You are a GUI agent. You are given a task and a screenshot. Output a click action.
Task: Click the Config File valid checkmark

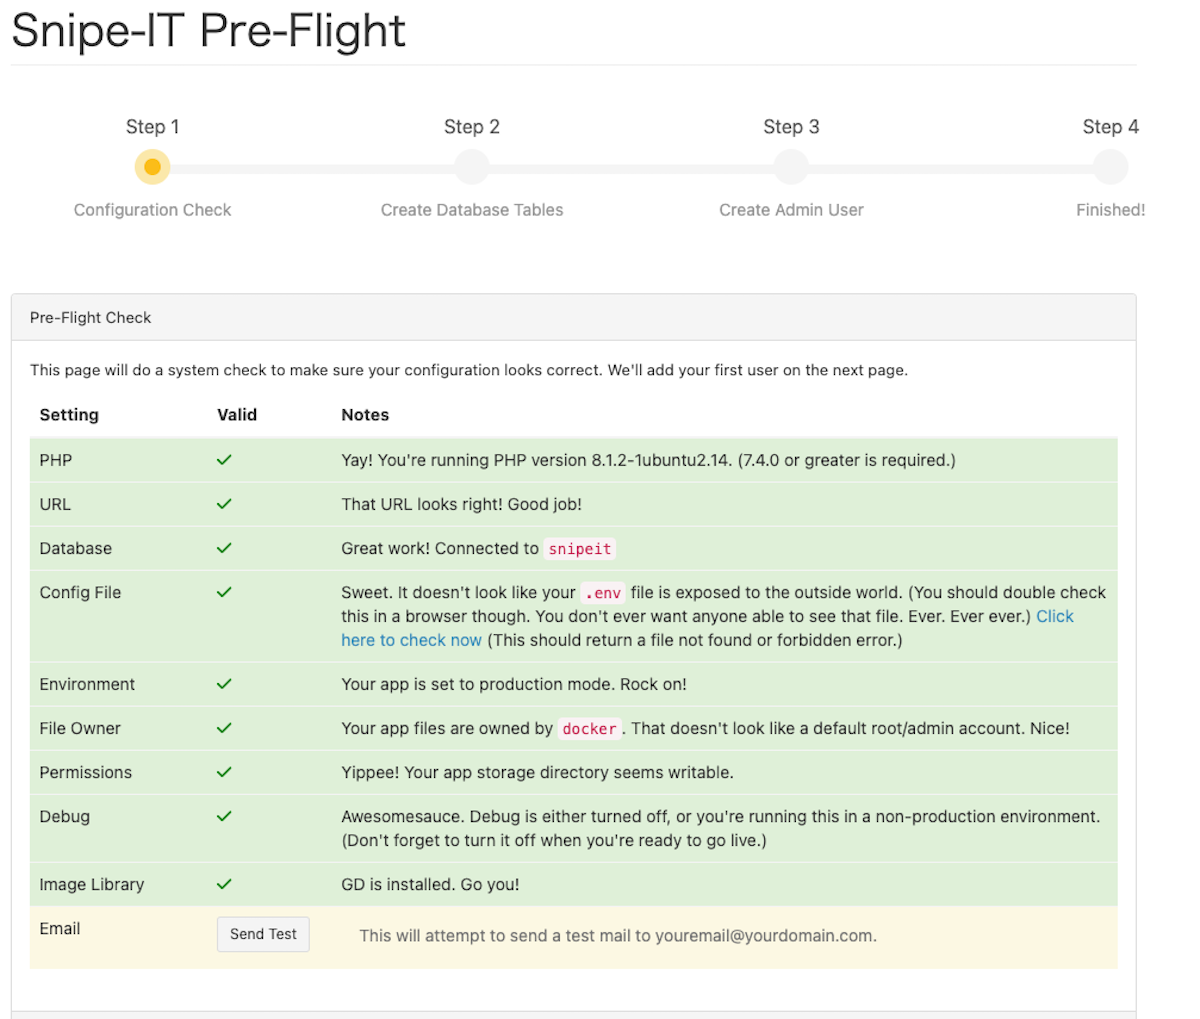[224, 592]
